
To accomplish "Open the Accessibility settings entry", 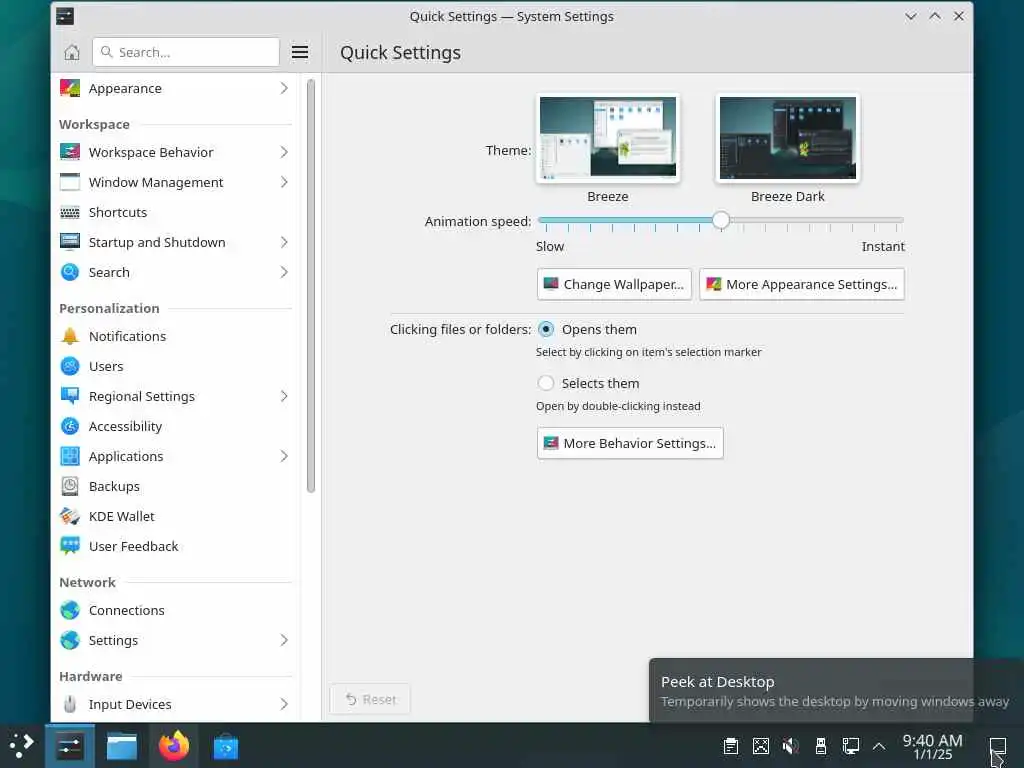I will [176, 426].
